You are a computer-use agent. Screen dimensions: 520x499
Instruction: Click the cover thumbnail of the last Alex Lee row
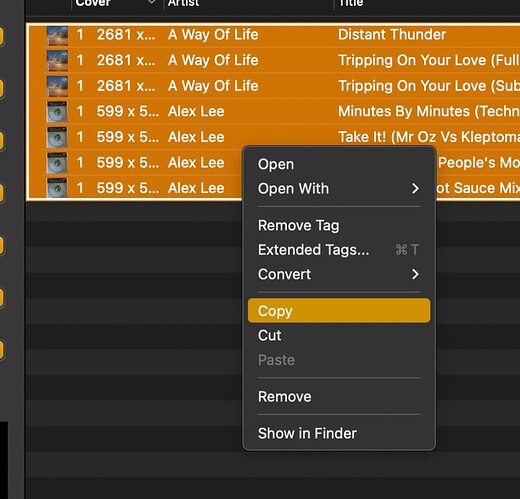tap(57, 188)
